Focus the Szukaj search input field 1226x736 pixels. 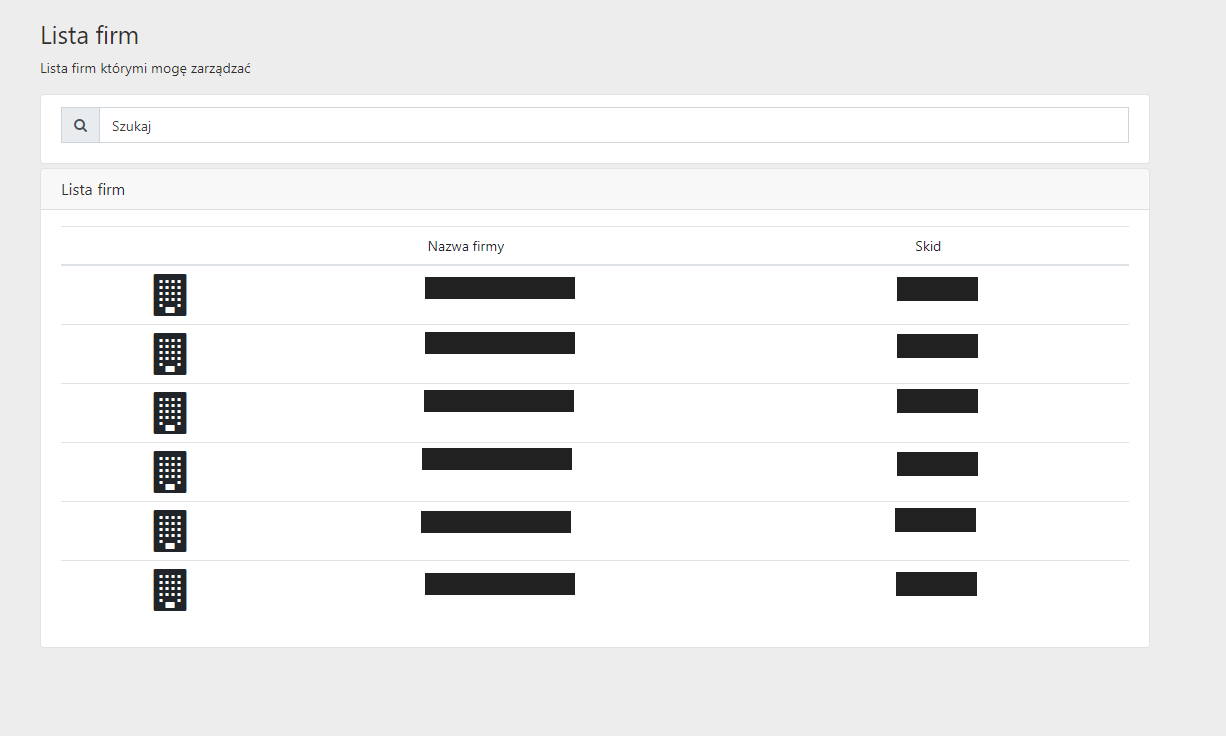(x=613, y=126)
